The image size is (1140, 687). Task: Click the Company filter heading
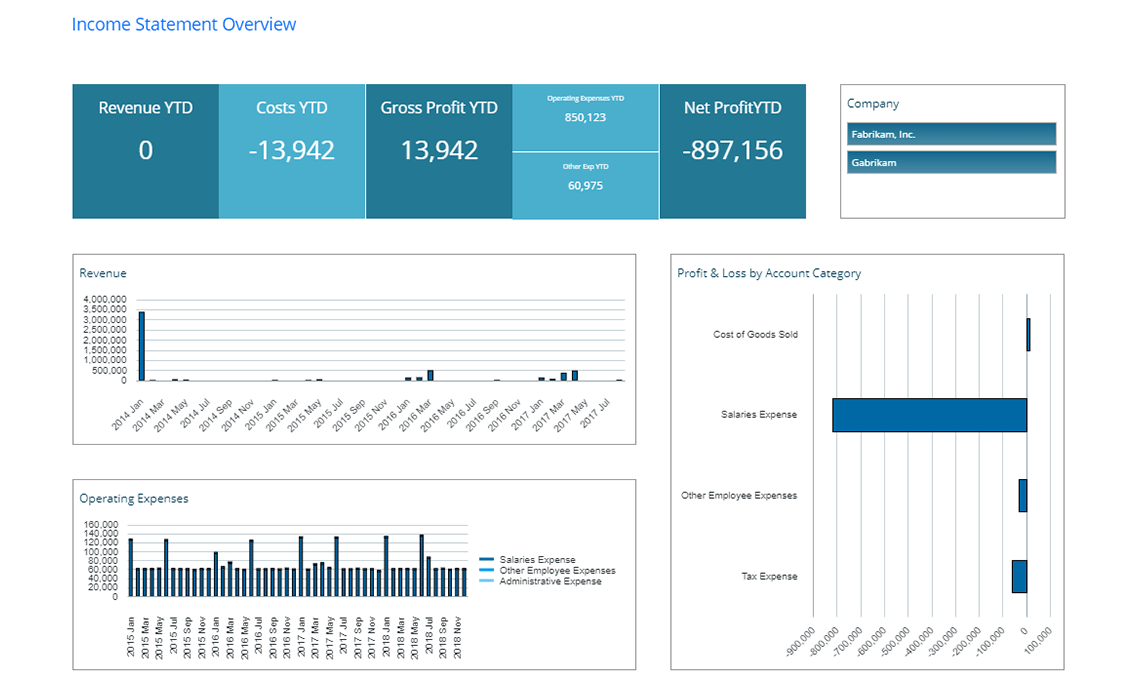872,104
